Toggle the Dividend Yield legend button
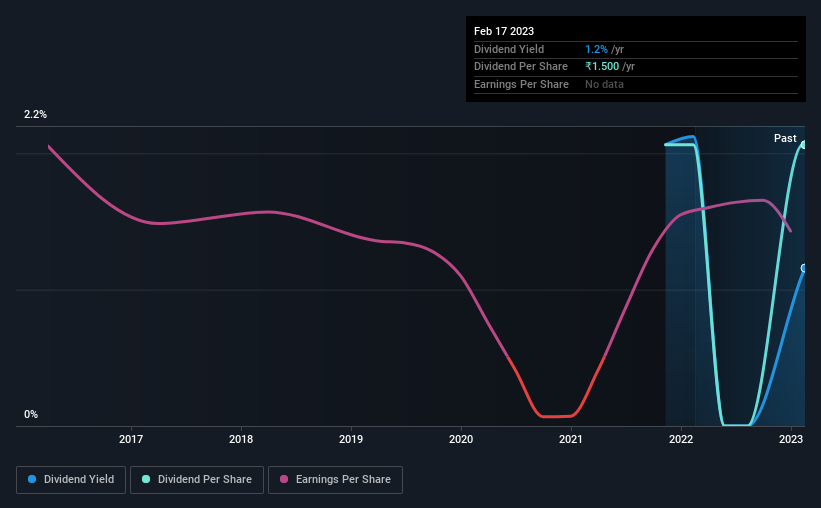821x508 pixels. point(71,480)
